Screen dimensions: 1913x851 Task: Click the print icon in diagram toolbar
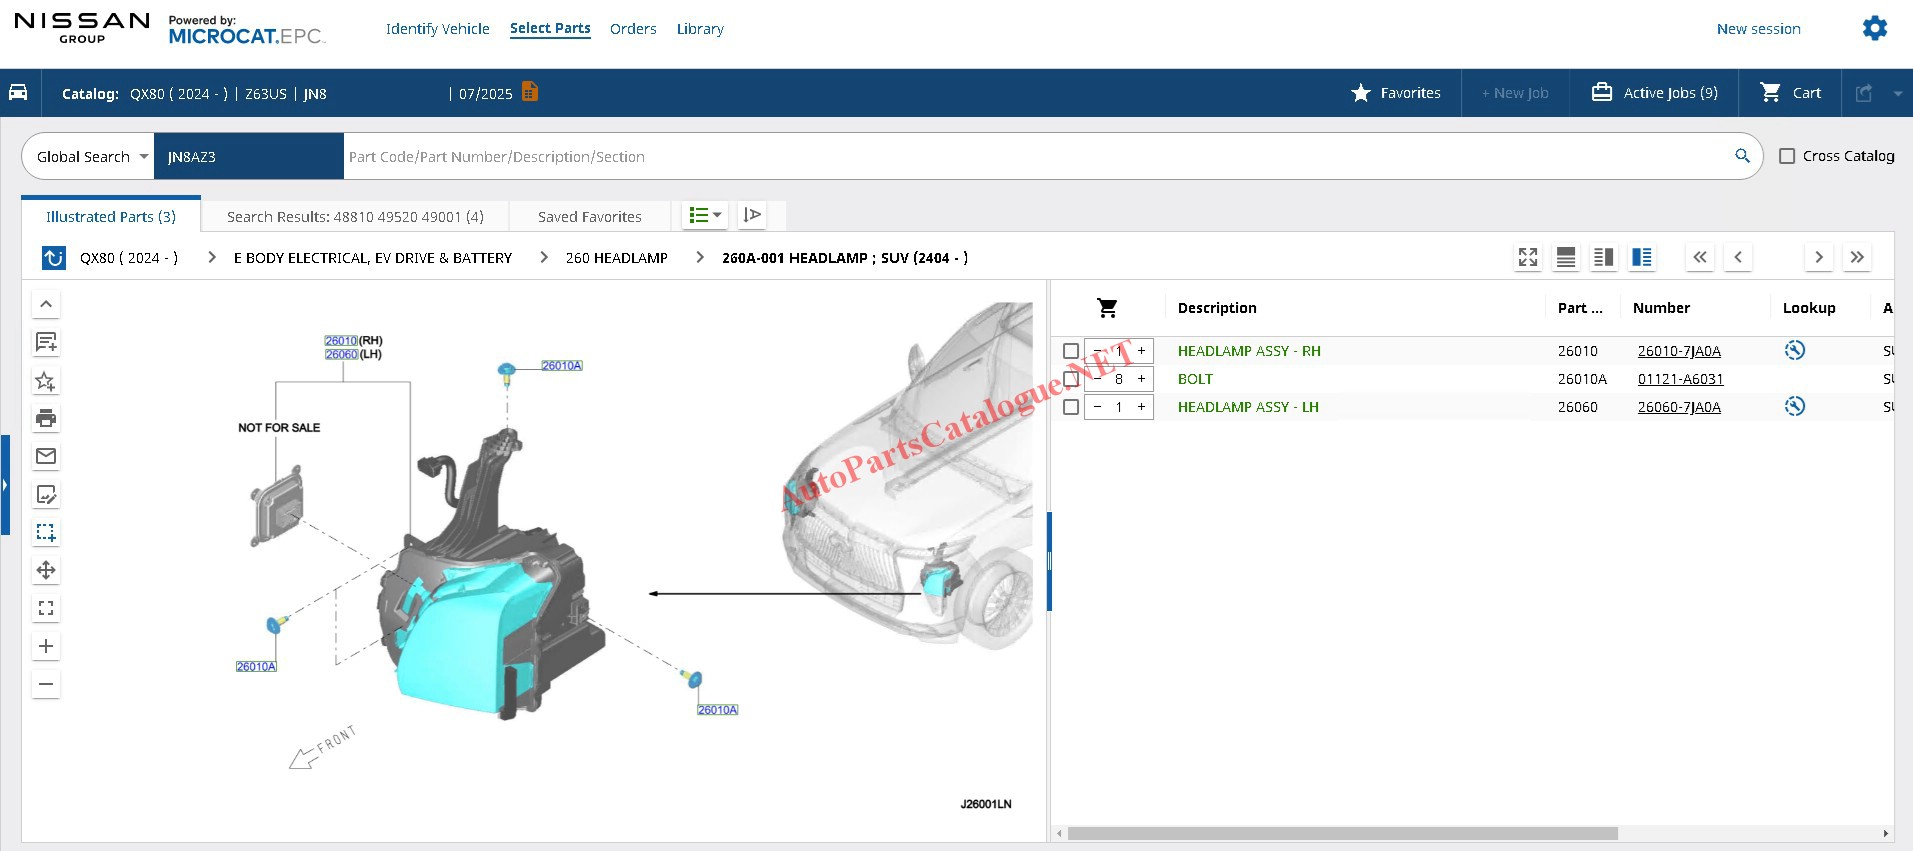point(46,418)
